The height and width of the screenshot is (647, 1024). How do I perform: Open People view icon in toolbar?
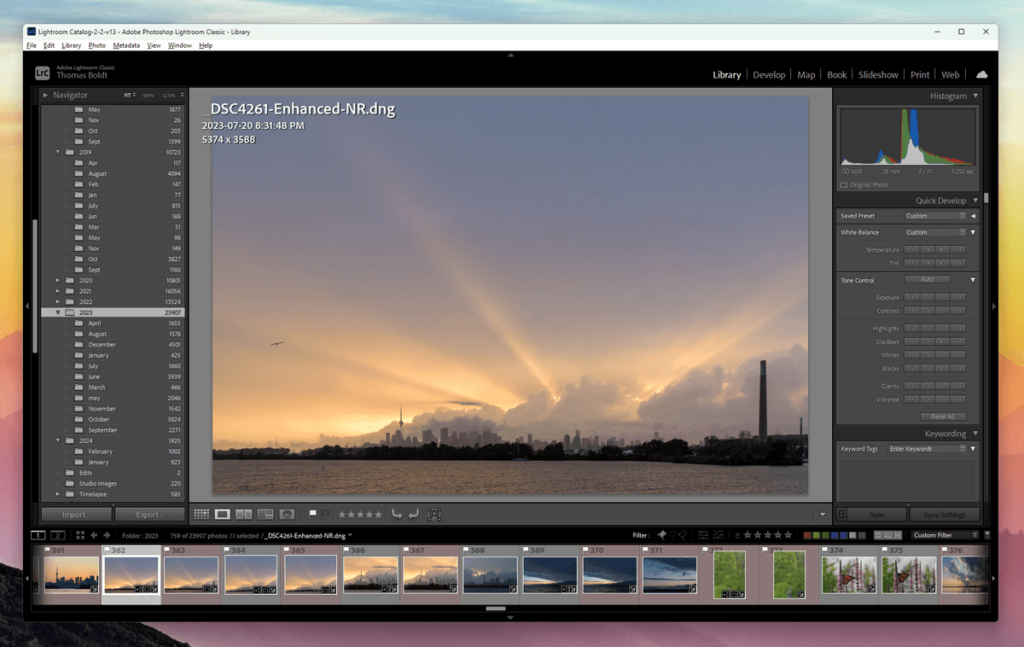tap(287, 514)
